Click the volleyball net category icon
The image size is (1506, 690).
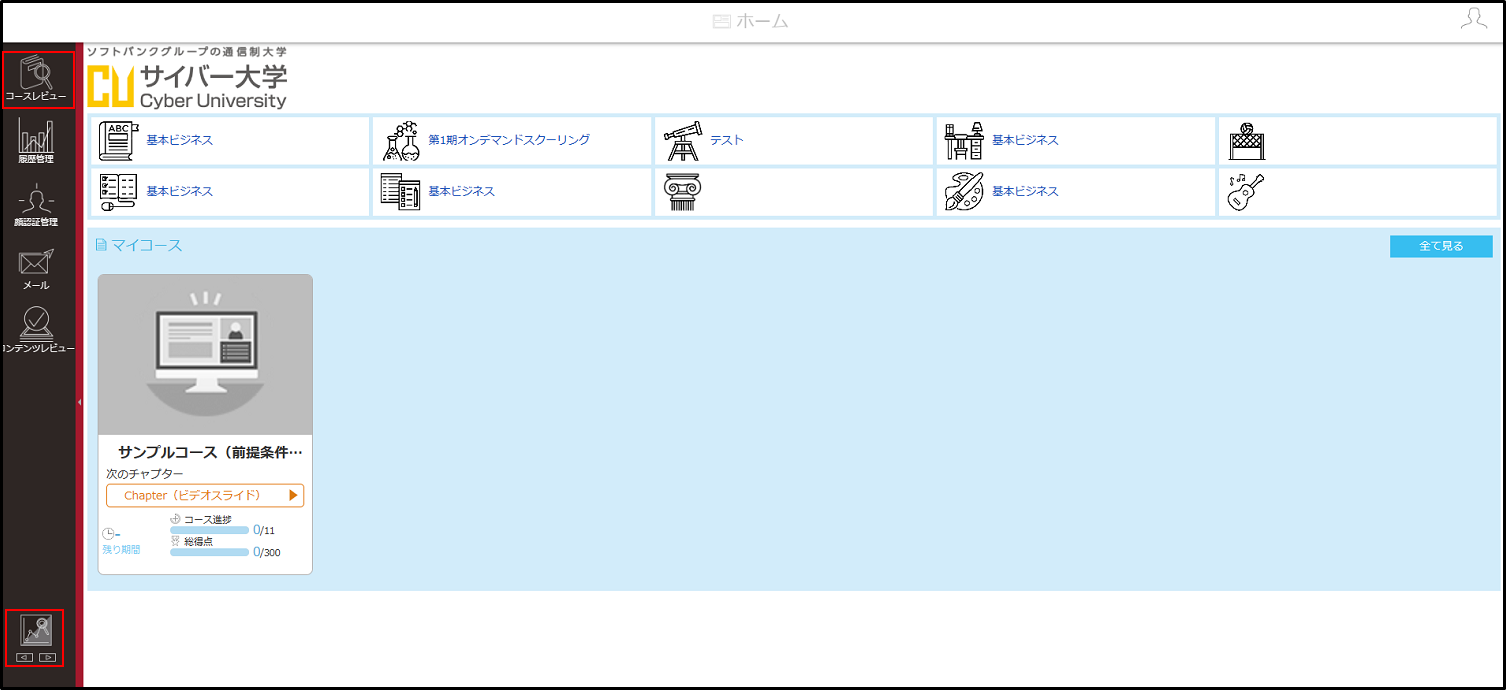(x=1247, y=142)
